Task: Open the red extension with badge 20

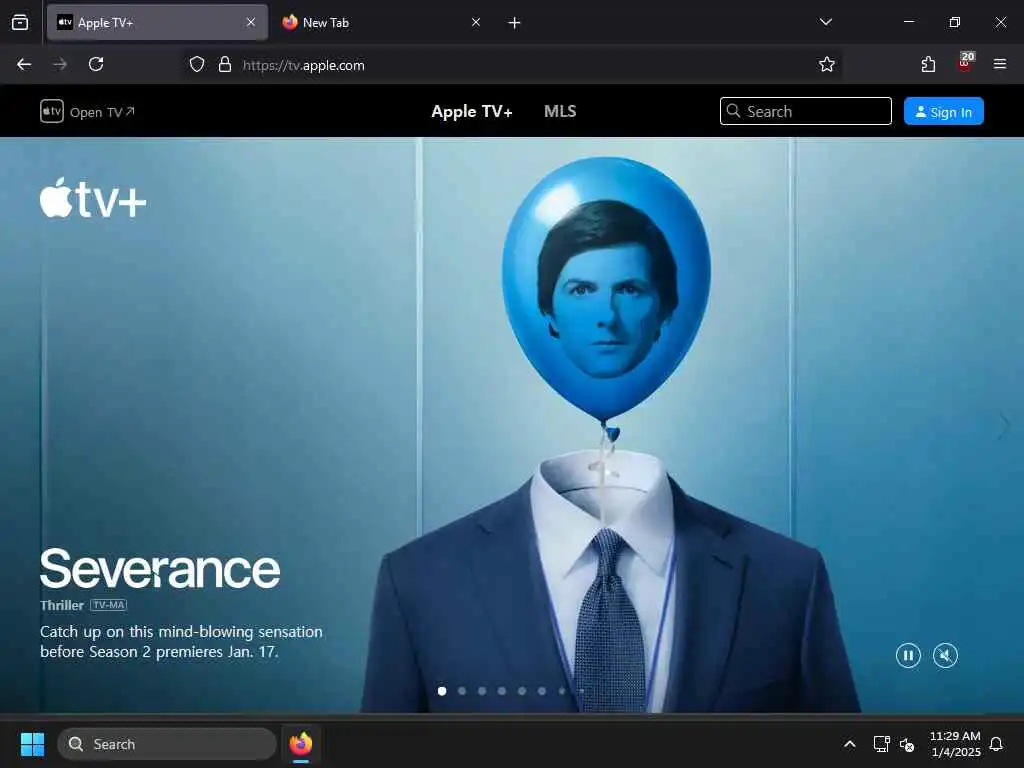Action: pos(965,63)
